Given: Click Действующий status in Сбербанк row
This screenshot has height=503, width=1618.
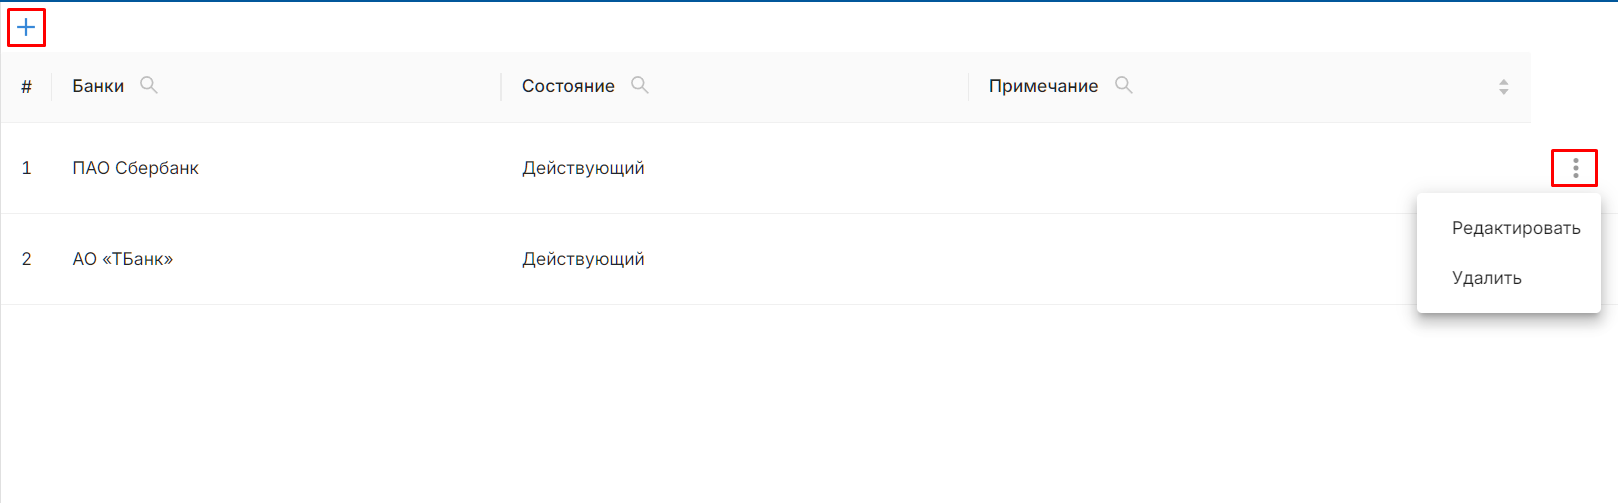Looking at the screenshot, I should point(583,168).
